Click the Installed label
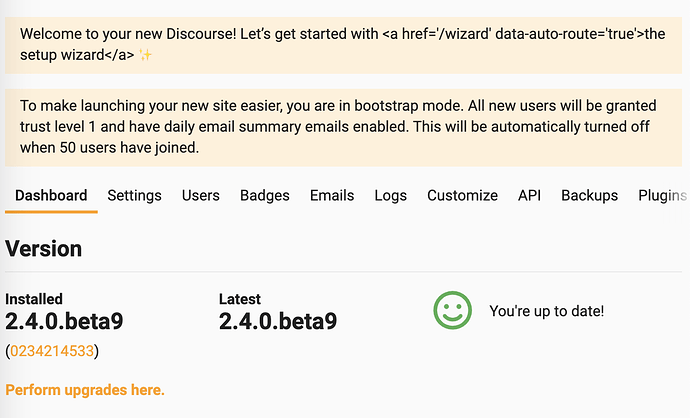This screenshot has width=690, height=418. click(34, 299)
